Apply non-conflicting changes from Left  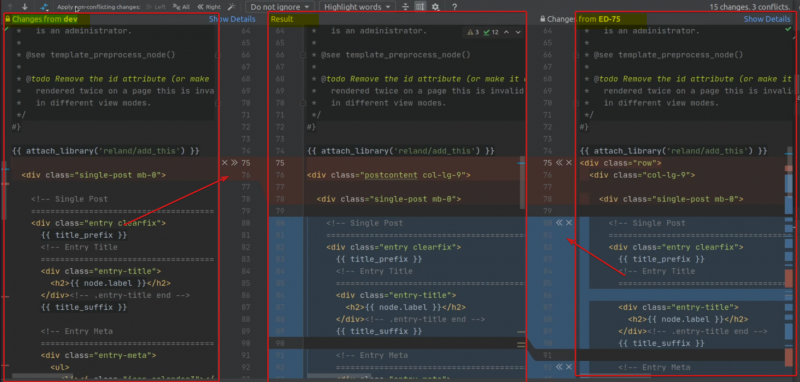pyautogui.click(x=155, y=7)
